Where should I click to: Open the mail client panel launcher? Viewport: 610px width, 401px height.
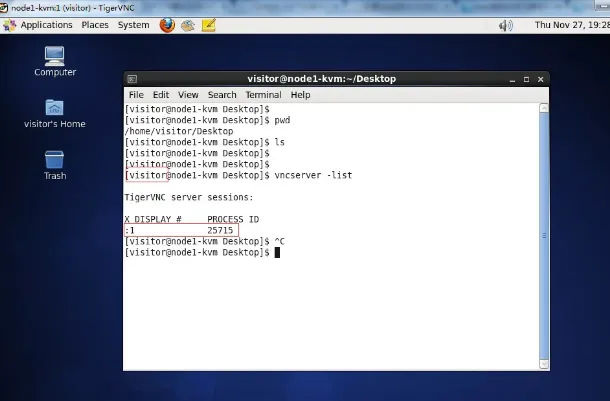[187, 25]
